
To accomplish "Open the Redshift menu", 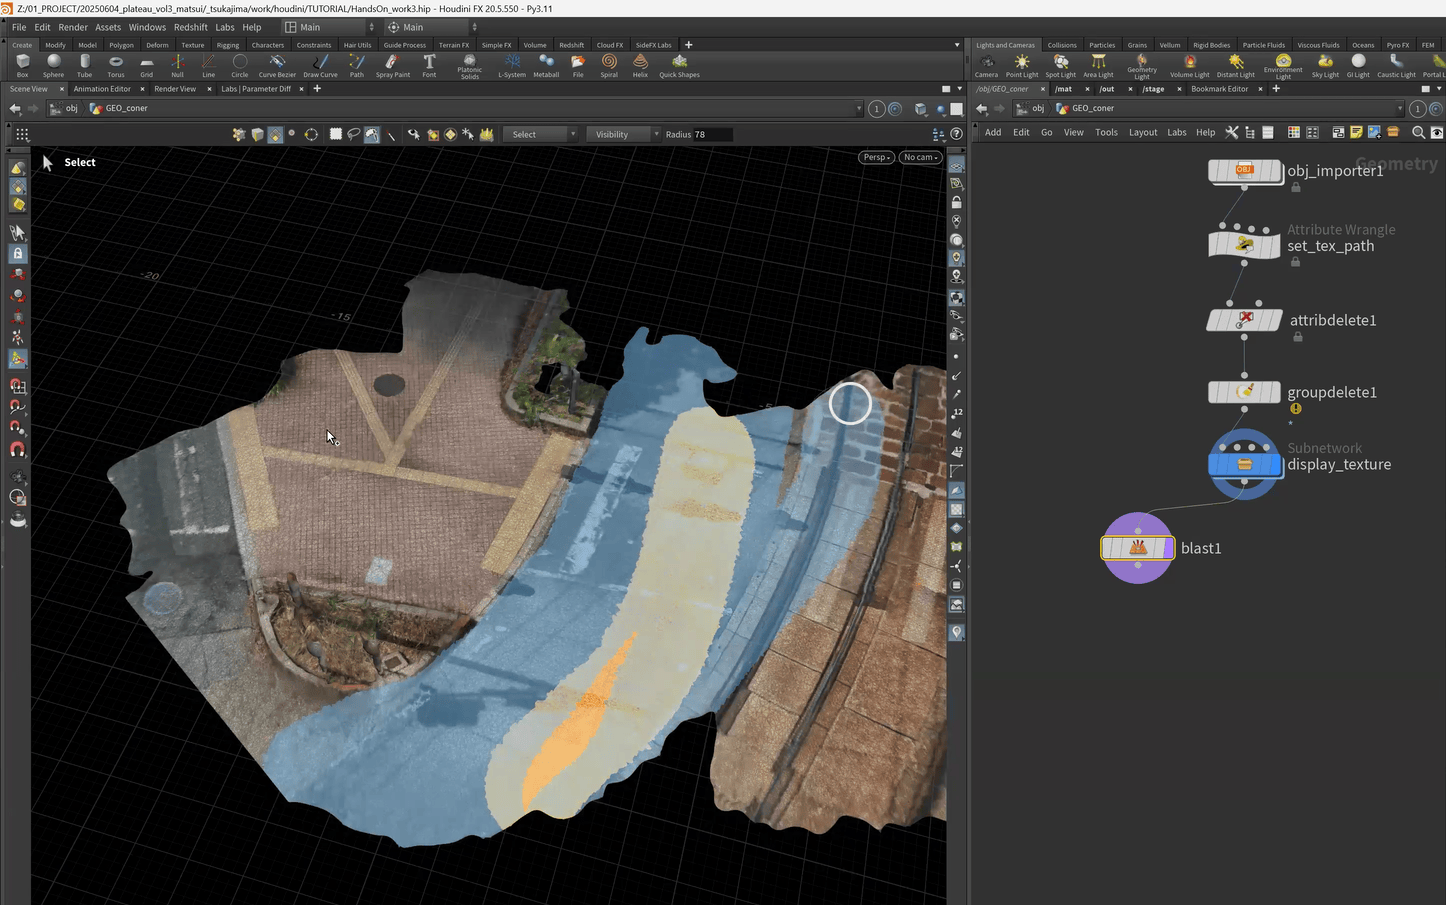I will coord(190,27).
